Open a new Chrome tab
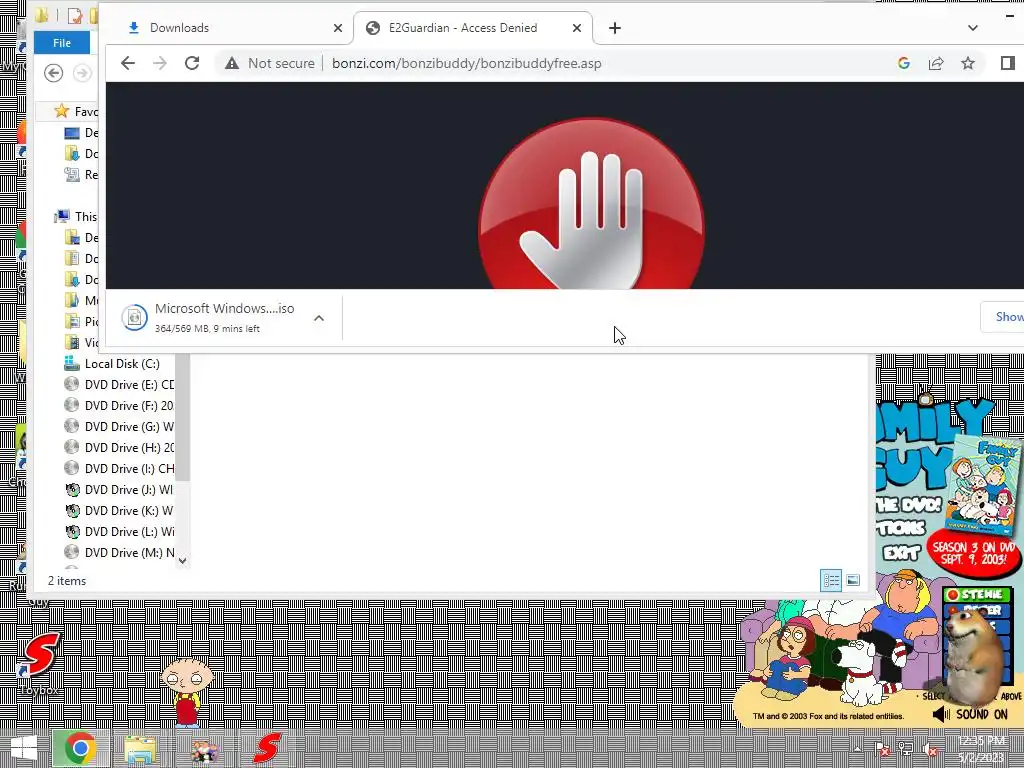This screenshot has width=1024, height=768. click(615, 28)
